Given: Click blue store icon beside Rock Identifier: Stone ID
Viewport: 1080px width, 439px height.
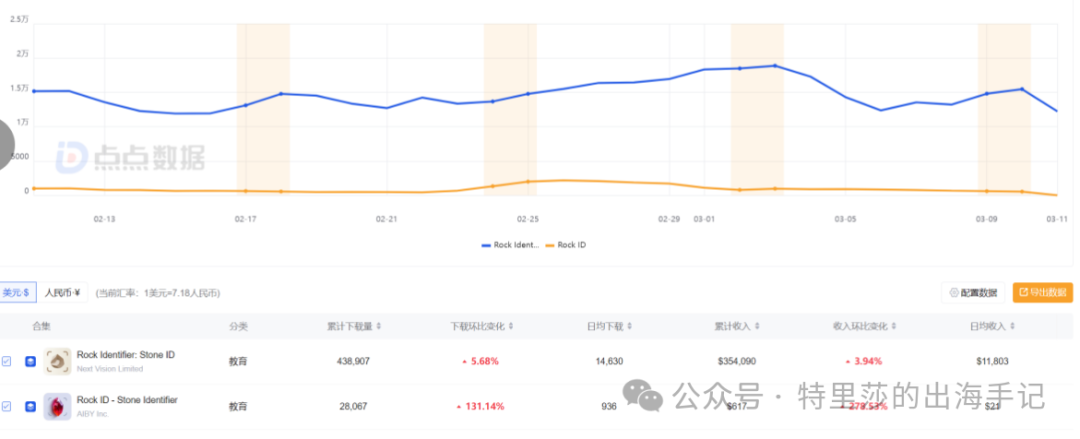Looking at the screenshot, I should (x=30, y=361).
